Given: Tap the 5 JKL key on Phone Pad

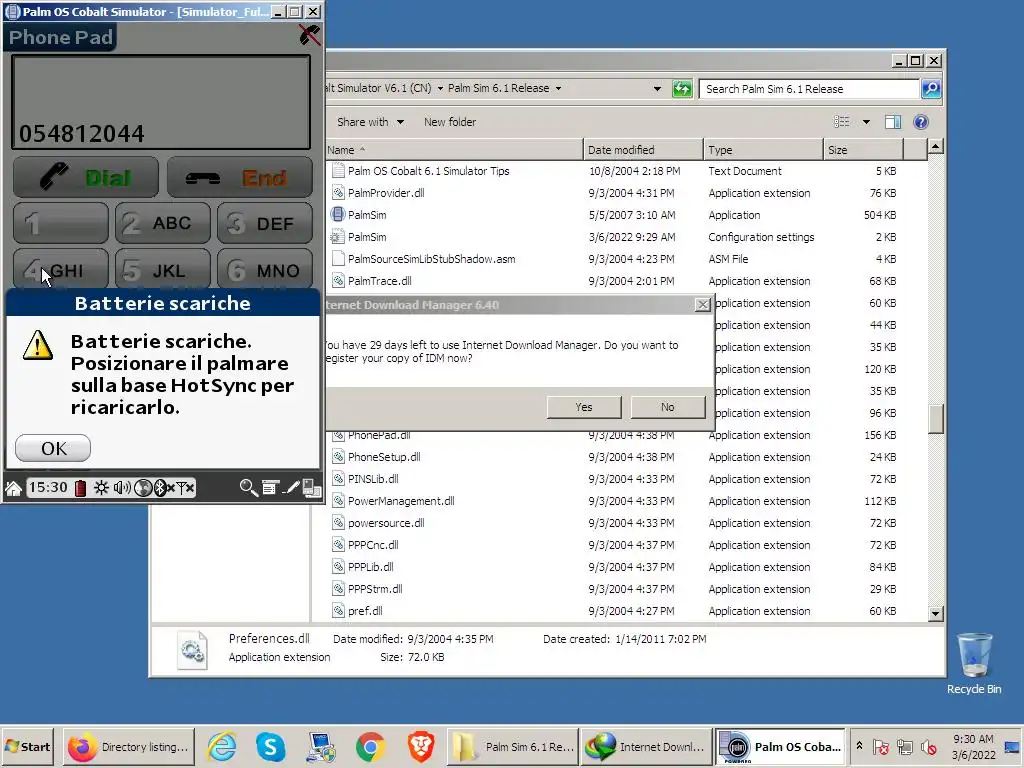Looking at the screenshot, I should [163, 269].
